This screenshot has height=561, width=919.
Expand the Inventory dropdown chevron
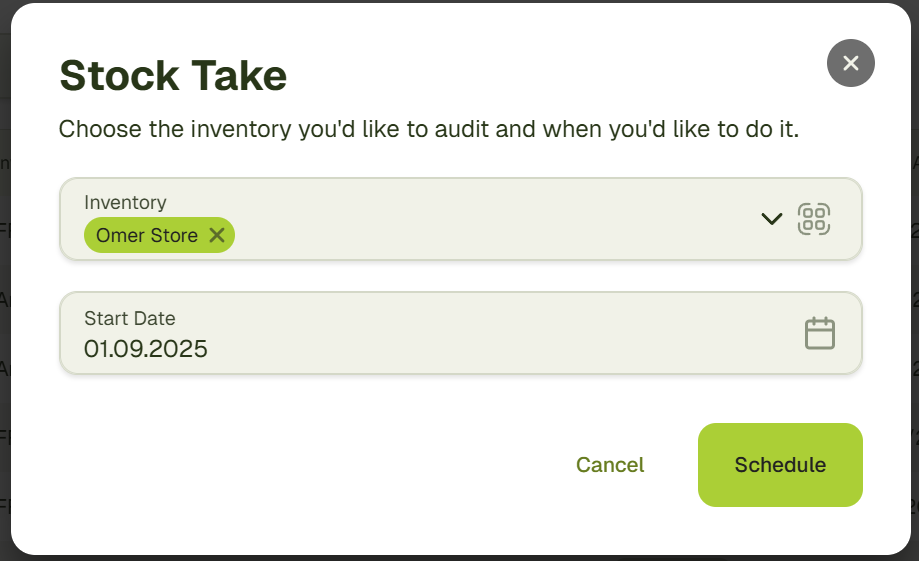point(771,219)
